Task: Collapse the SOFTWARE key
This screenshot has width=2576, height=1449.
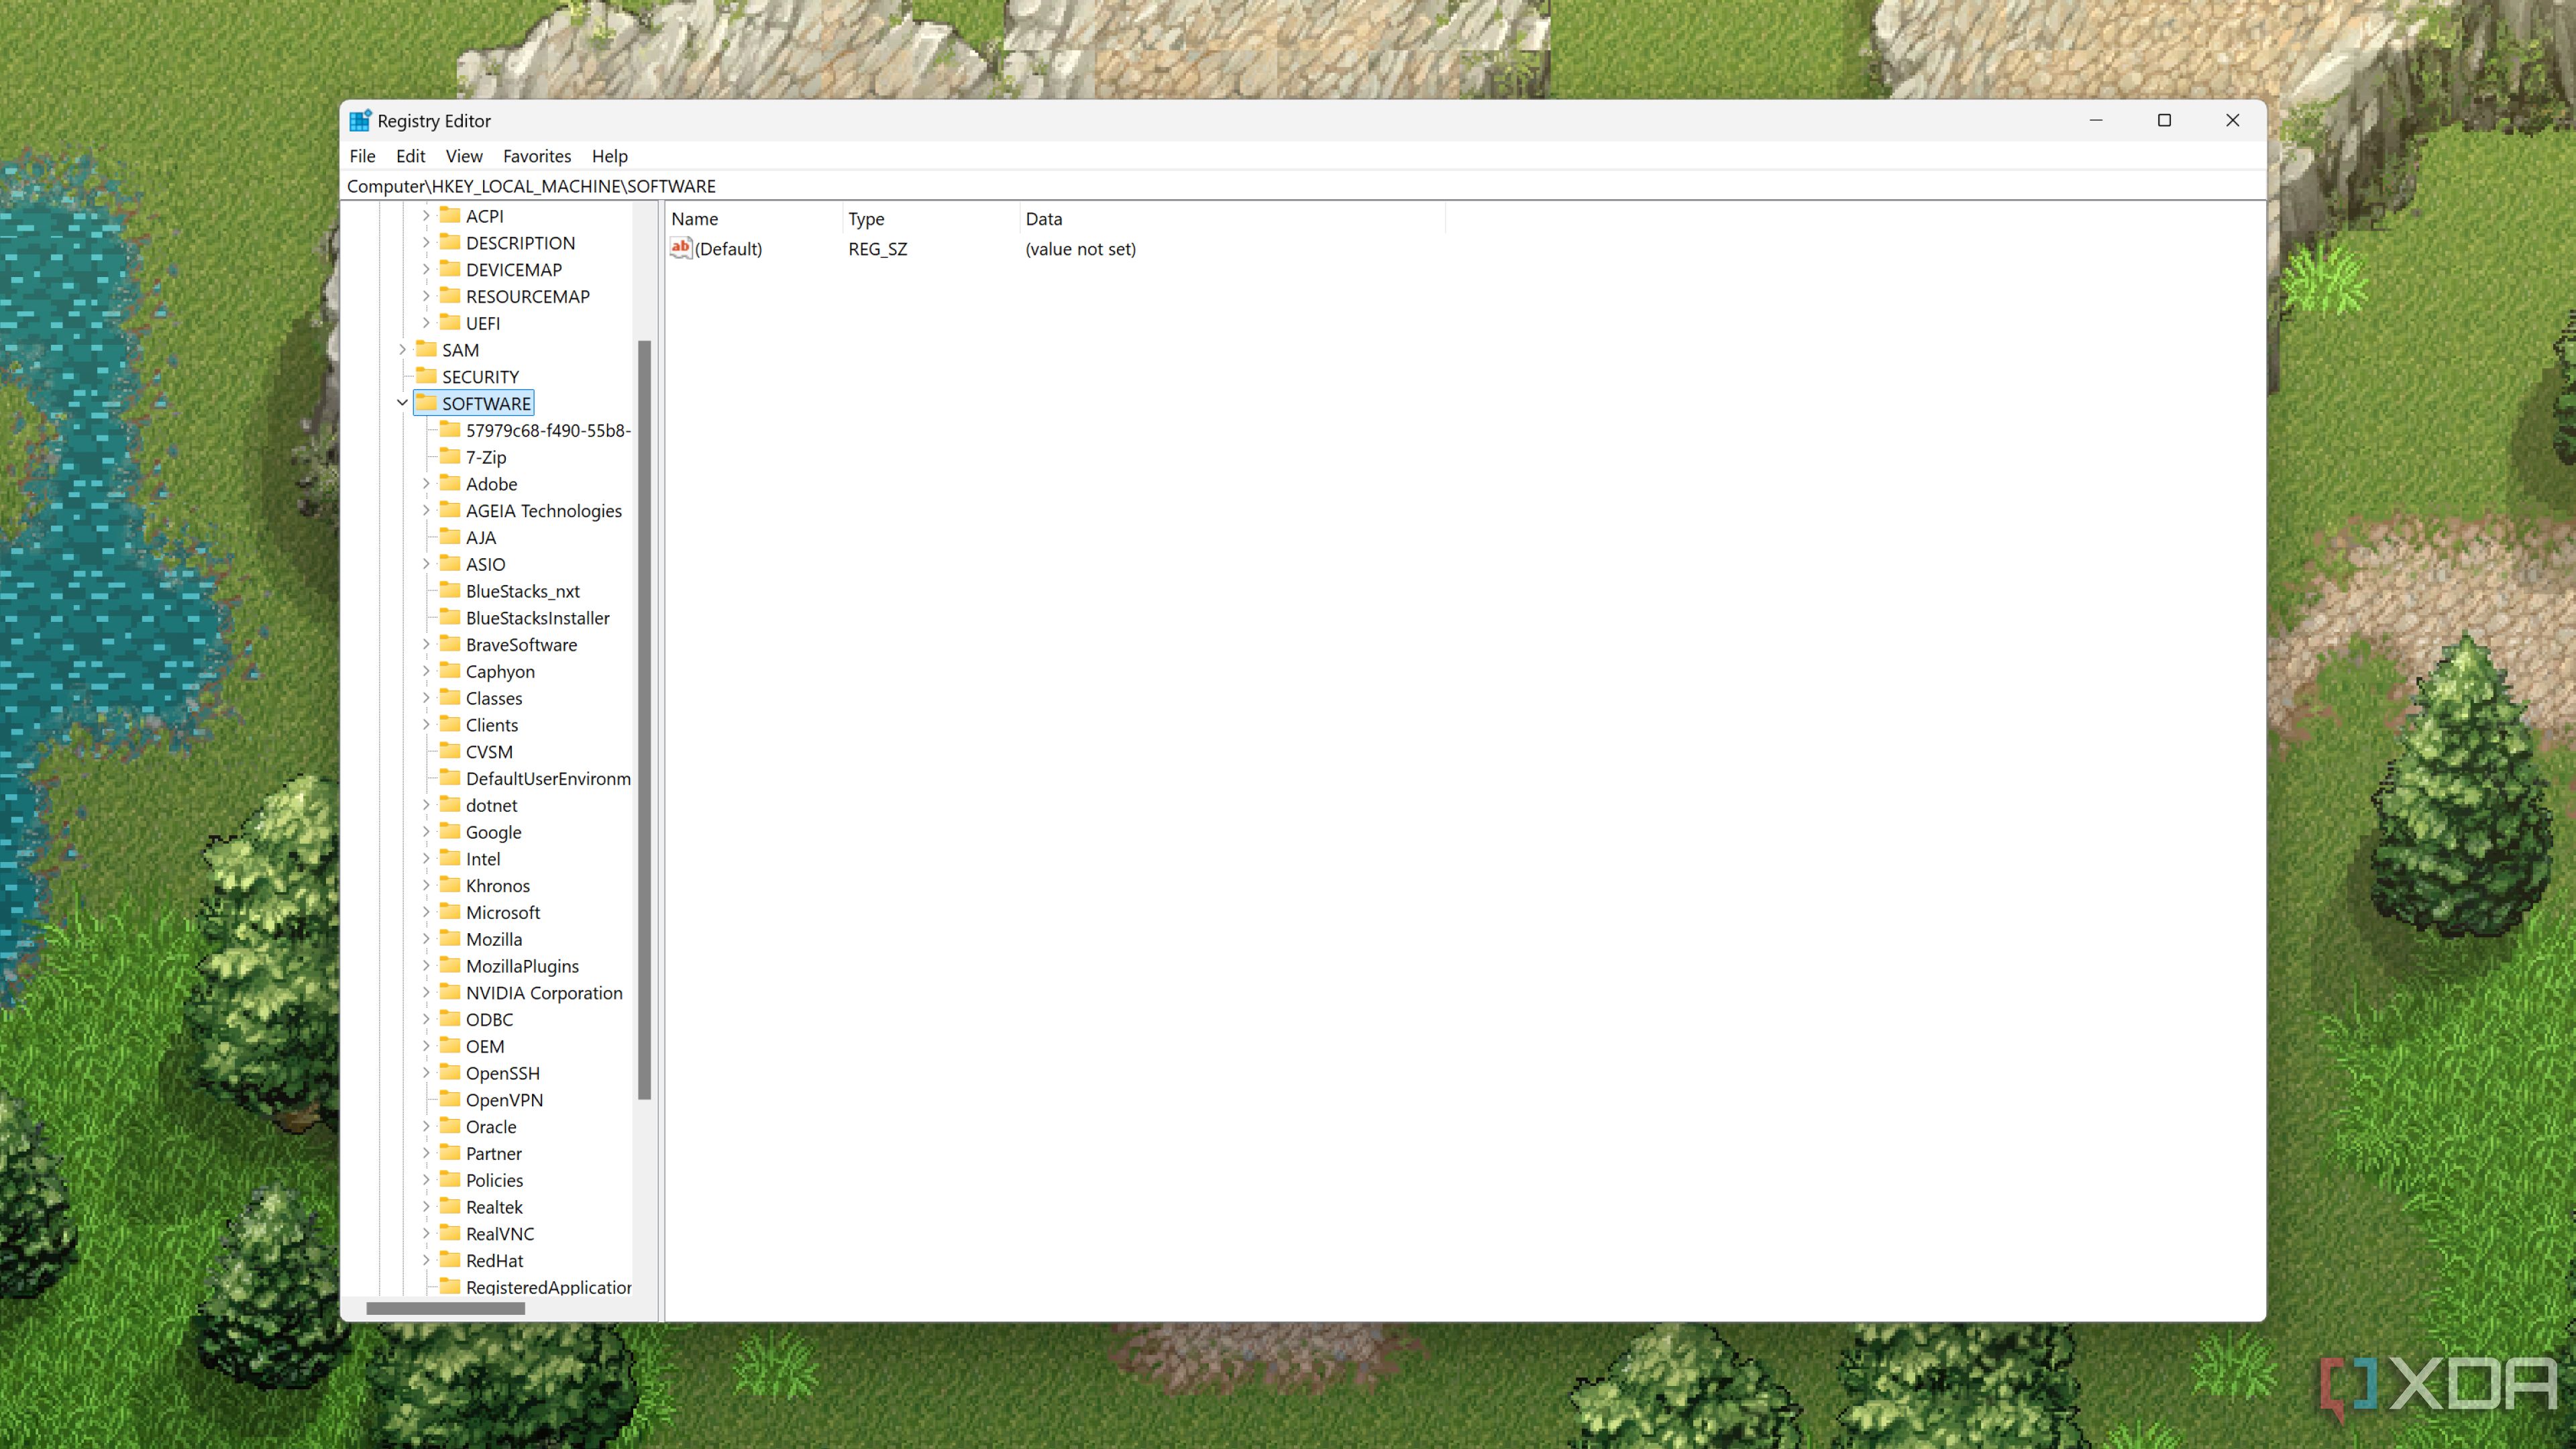Action: tap(402, 403)
